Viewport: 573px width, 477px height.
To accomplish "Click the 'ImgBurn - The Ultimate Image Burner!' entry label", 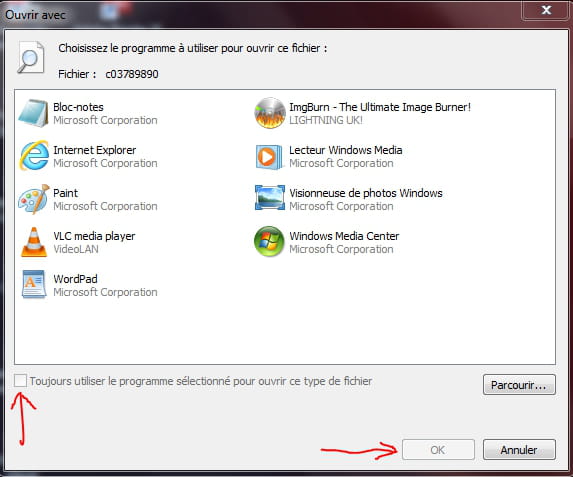I will pyautogui.click(x=380, y=107).
